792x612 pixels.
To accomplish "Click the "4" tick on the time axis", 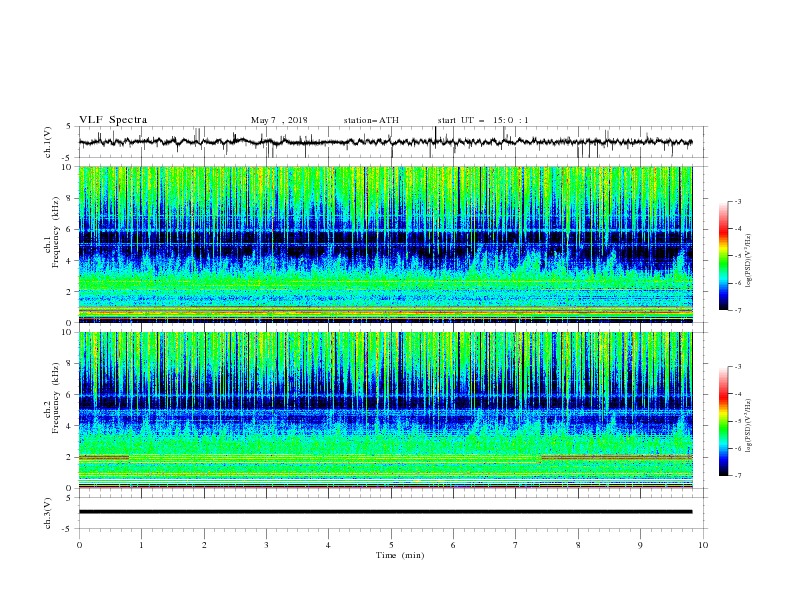I will [x=329, y=545].
